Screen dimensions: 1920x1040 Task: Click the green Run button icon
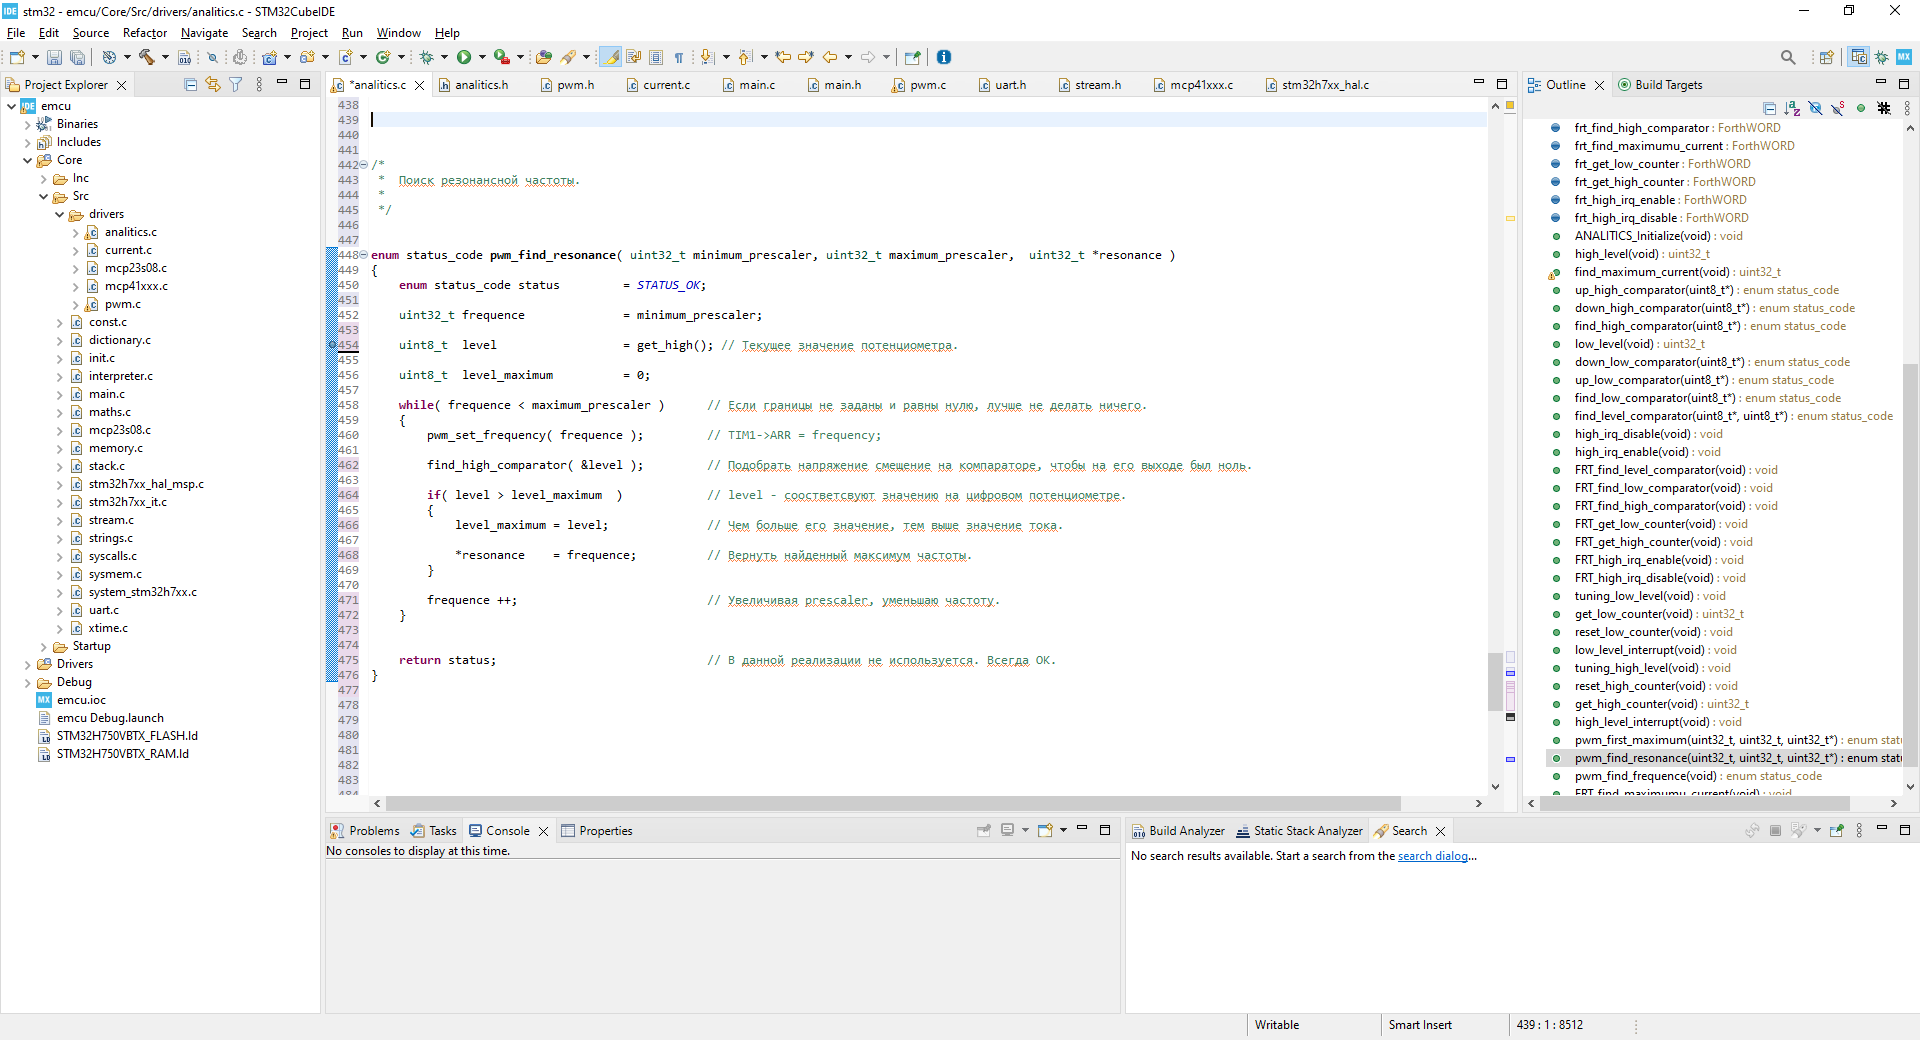(x=464, y=58)
